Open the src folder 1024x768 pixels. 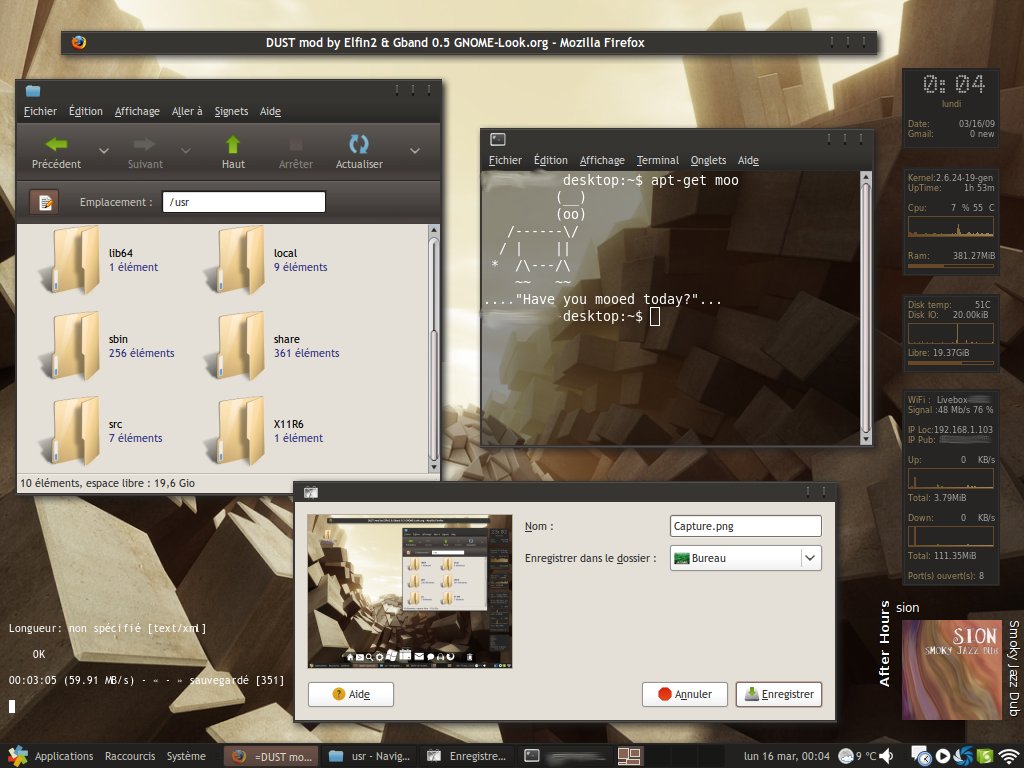[73, 431]
